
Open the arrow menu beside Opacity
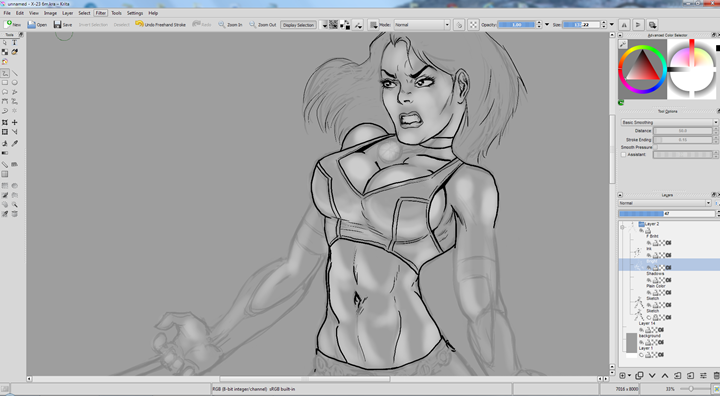point(547,25)
